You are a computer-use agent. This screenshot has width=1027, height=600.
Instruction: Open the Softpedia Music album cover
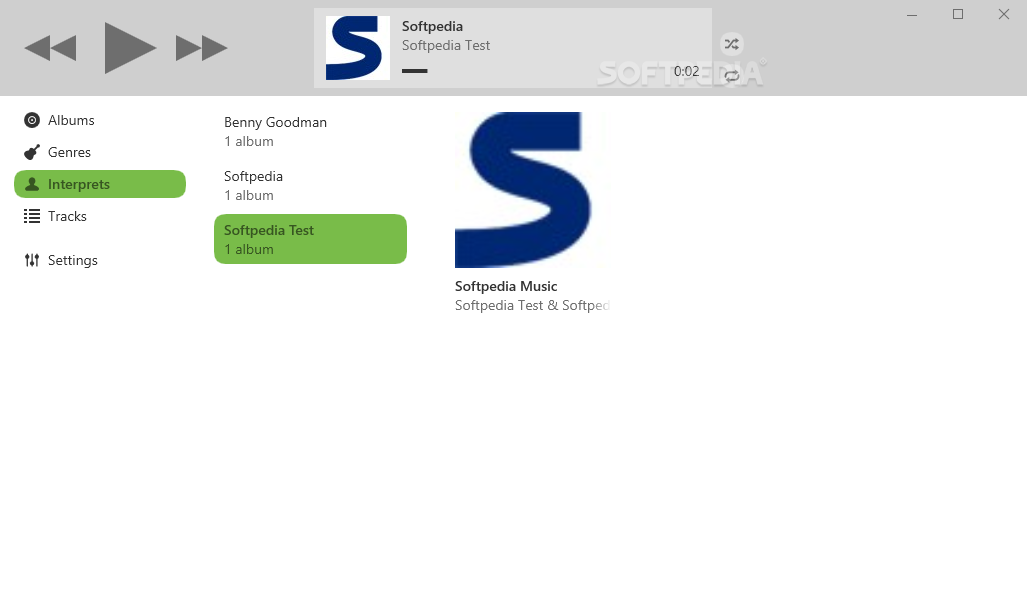pos(532,190)
